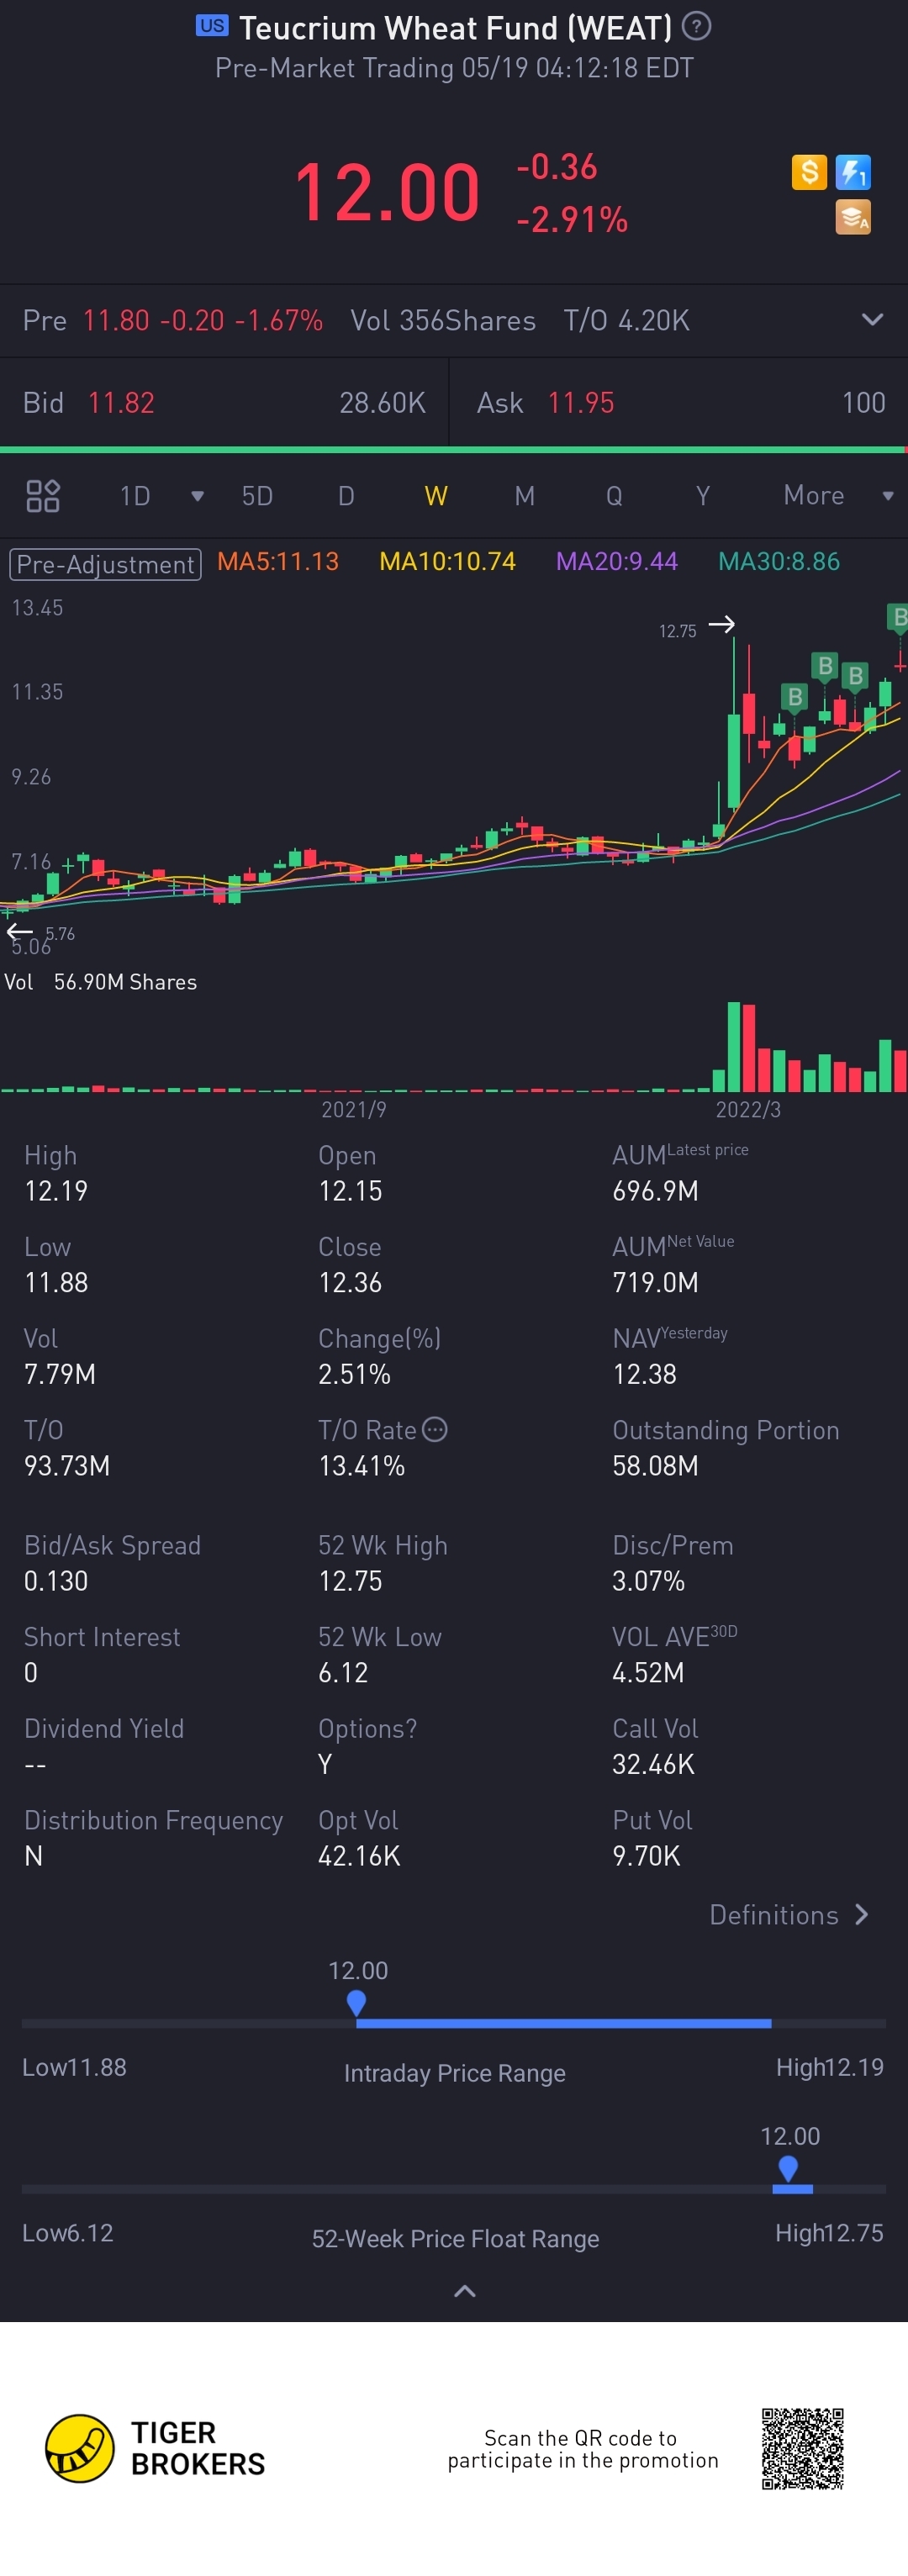
Task: Tap the Opt Vol 42.16K value
Action: click(x=359, y=1856)
